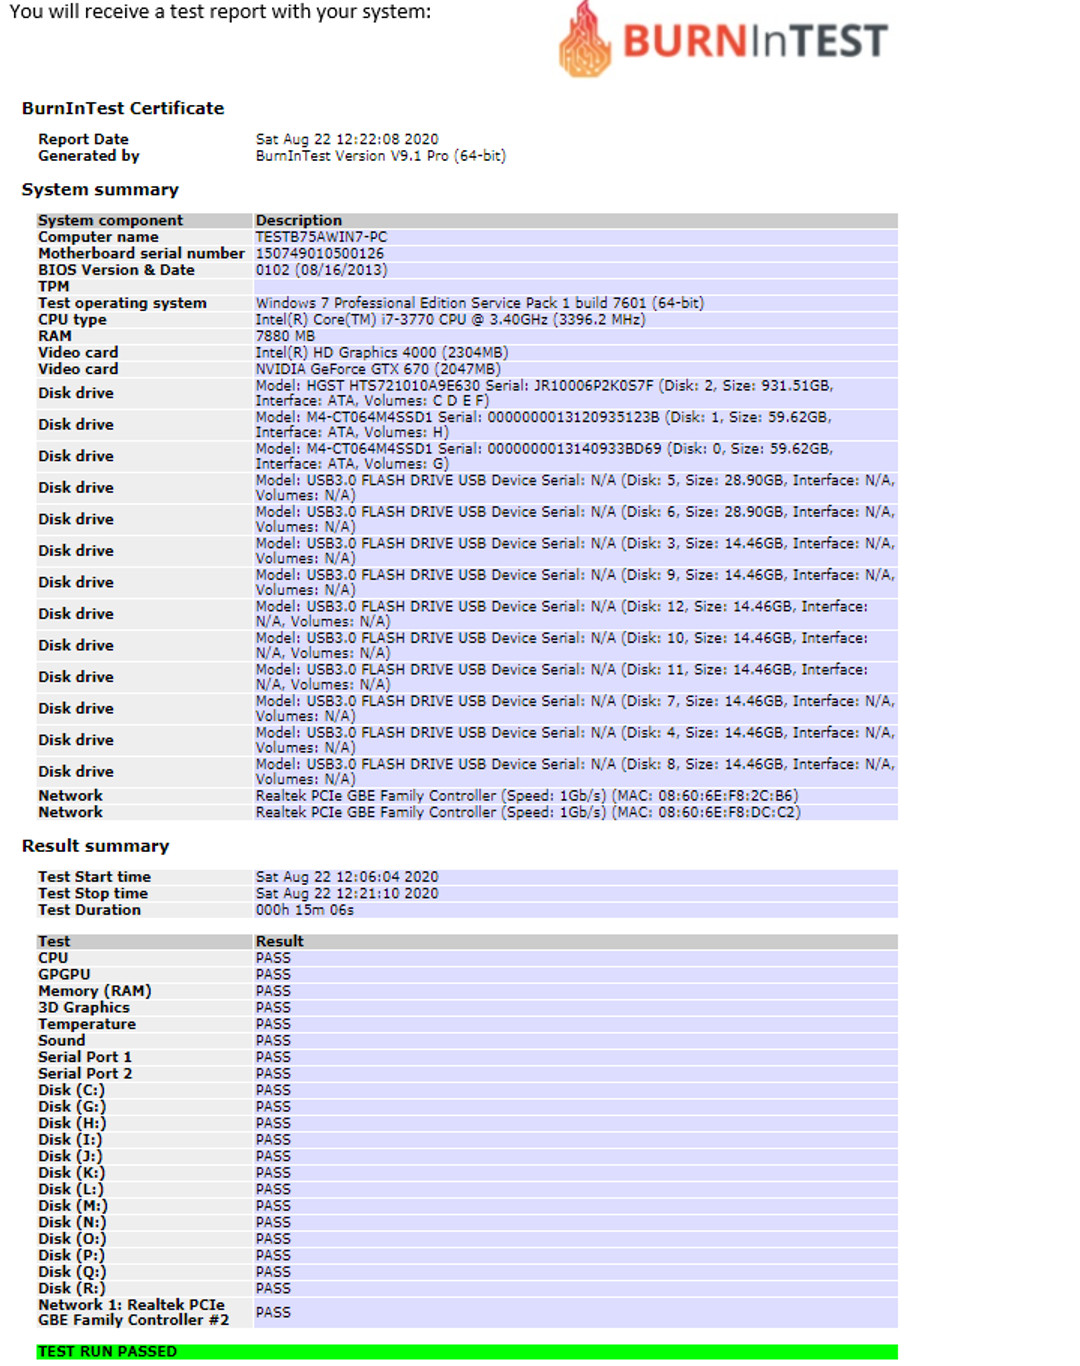Click the Sound test row label
Viewport: 1080px width, 1366px height.
point(62,1041)
